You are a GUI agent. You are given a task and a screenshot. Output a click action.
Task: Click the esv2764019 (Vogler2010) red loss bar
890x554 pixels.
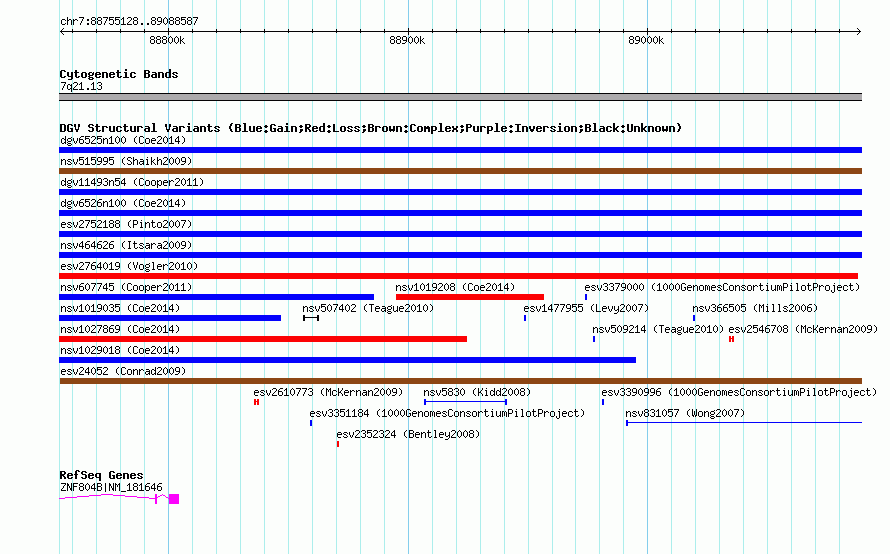click(x=458, y=276)
